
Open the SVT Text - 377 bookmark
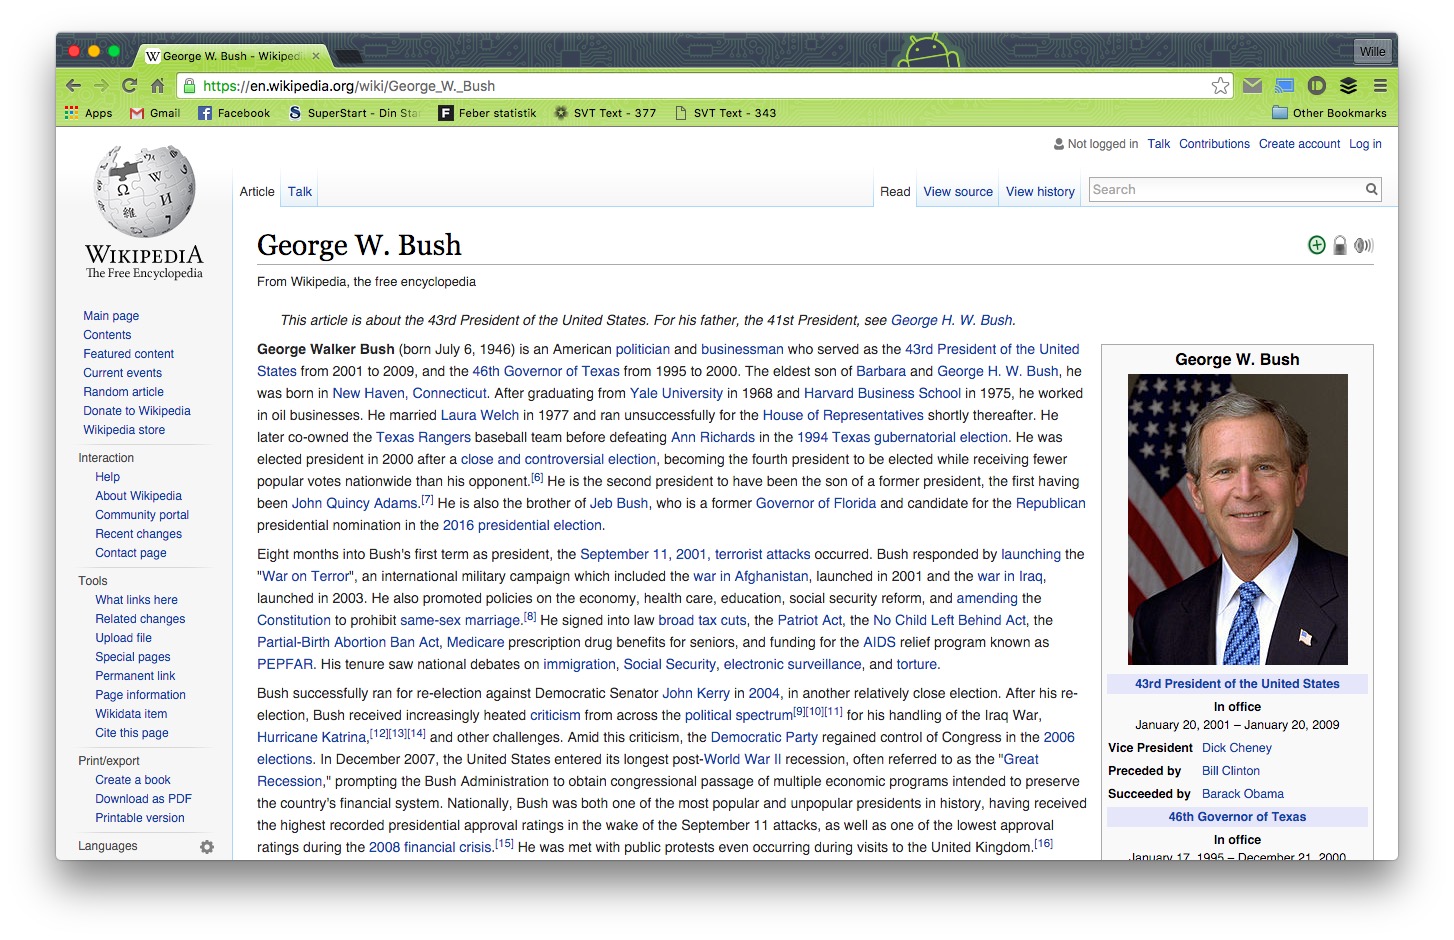(x=605, y=113)
